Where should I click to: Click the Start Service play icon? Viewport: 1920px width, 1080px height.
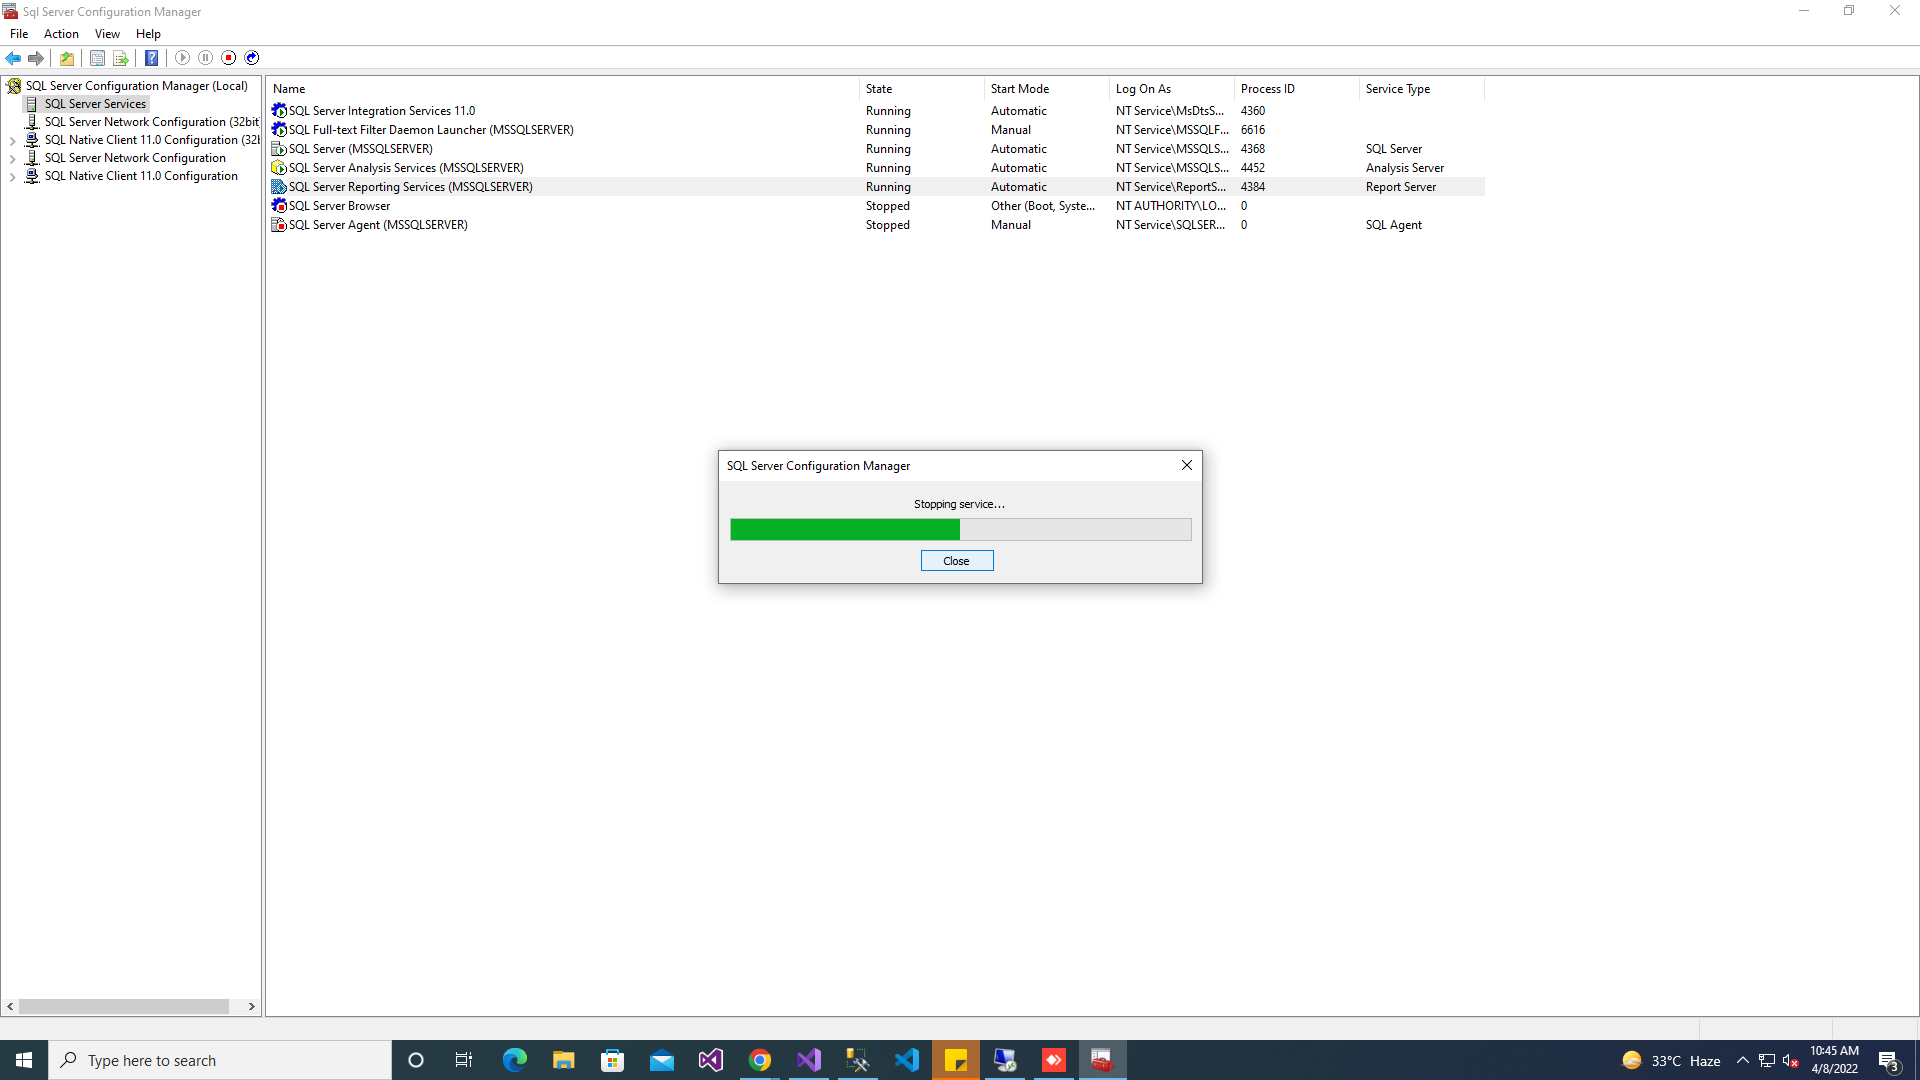[x=182, y=58]
